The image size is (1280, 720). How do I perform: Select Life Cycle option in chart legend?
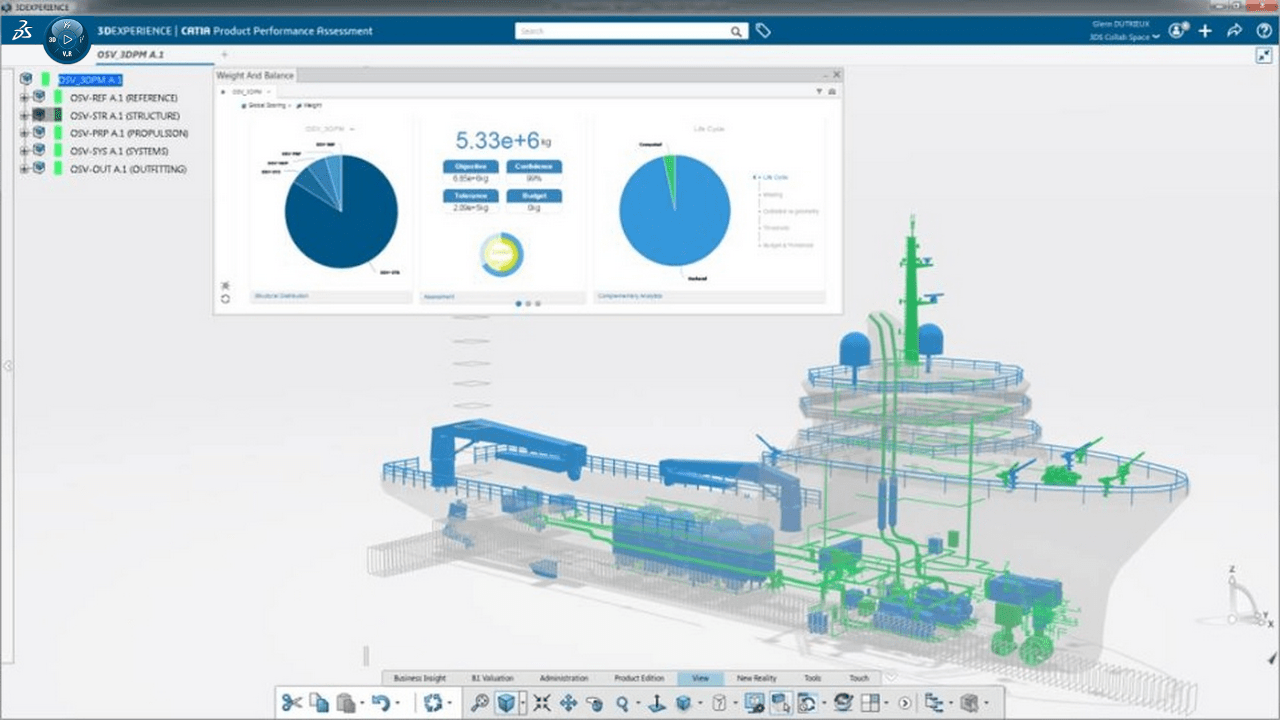773,178
